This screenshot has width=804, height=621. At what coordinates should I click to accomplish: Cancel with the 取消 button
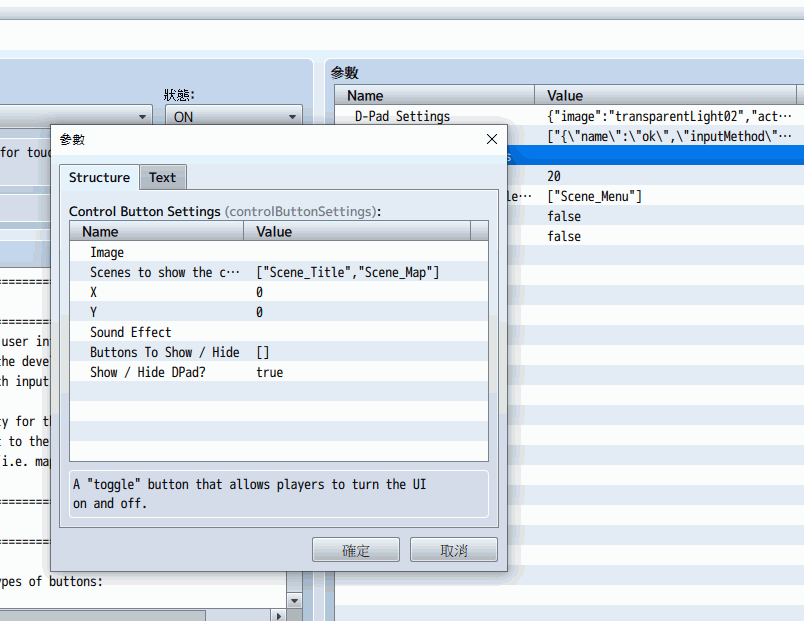(454, 550)
